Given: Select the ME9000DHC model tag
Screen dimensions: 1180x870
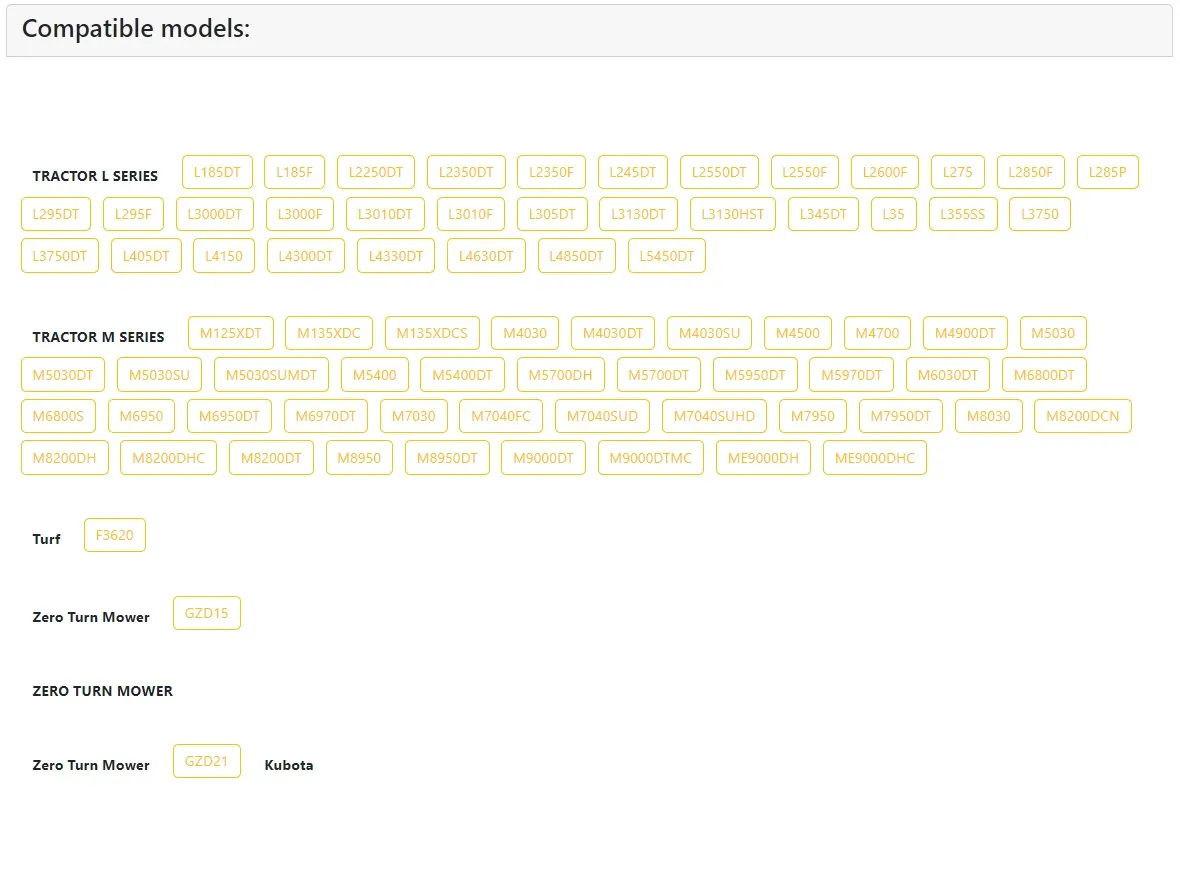Looking at the screenshot, I should coord(874,458).
